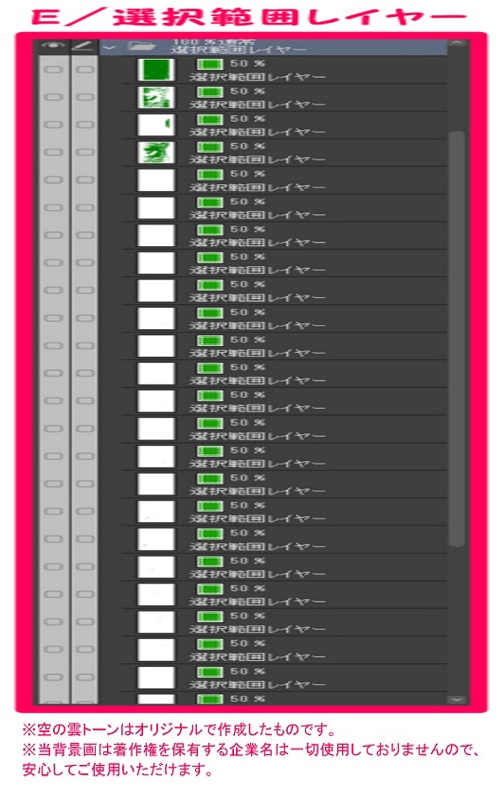500x790 pixels.
Task: Toggle edit-target box of the topmost layer
Action: click(x=84, y=70)
